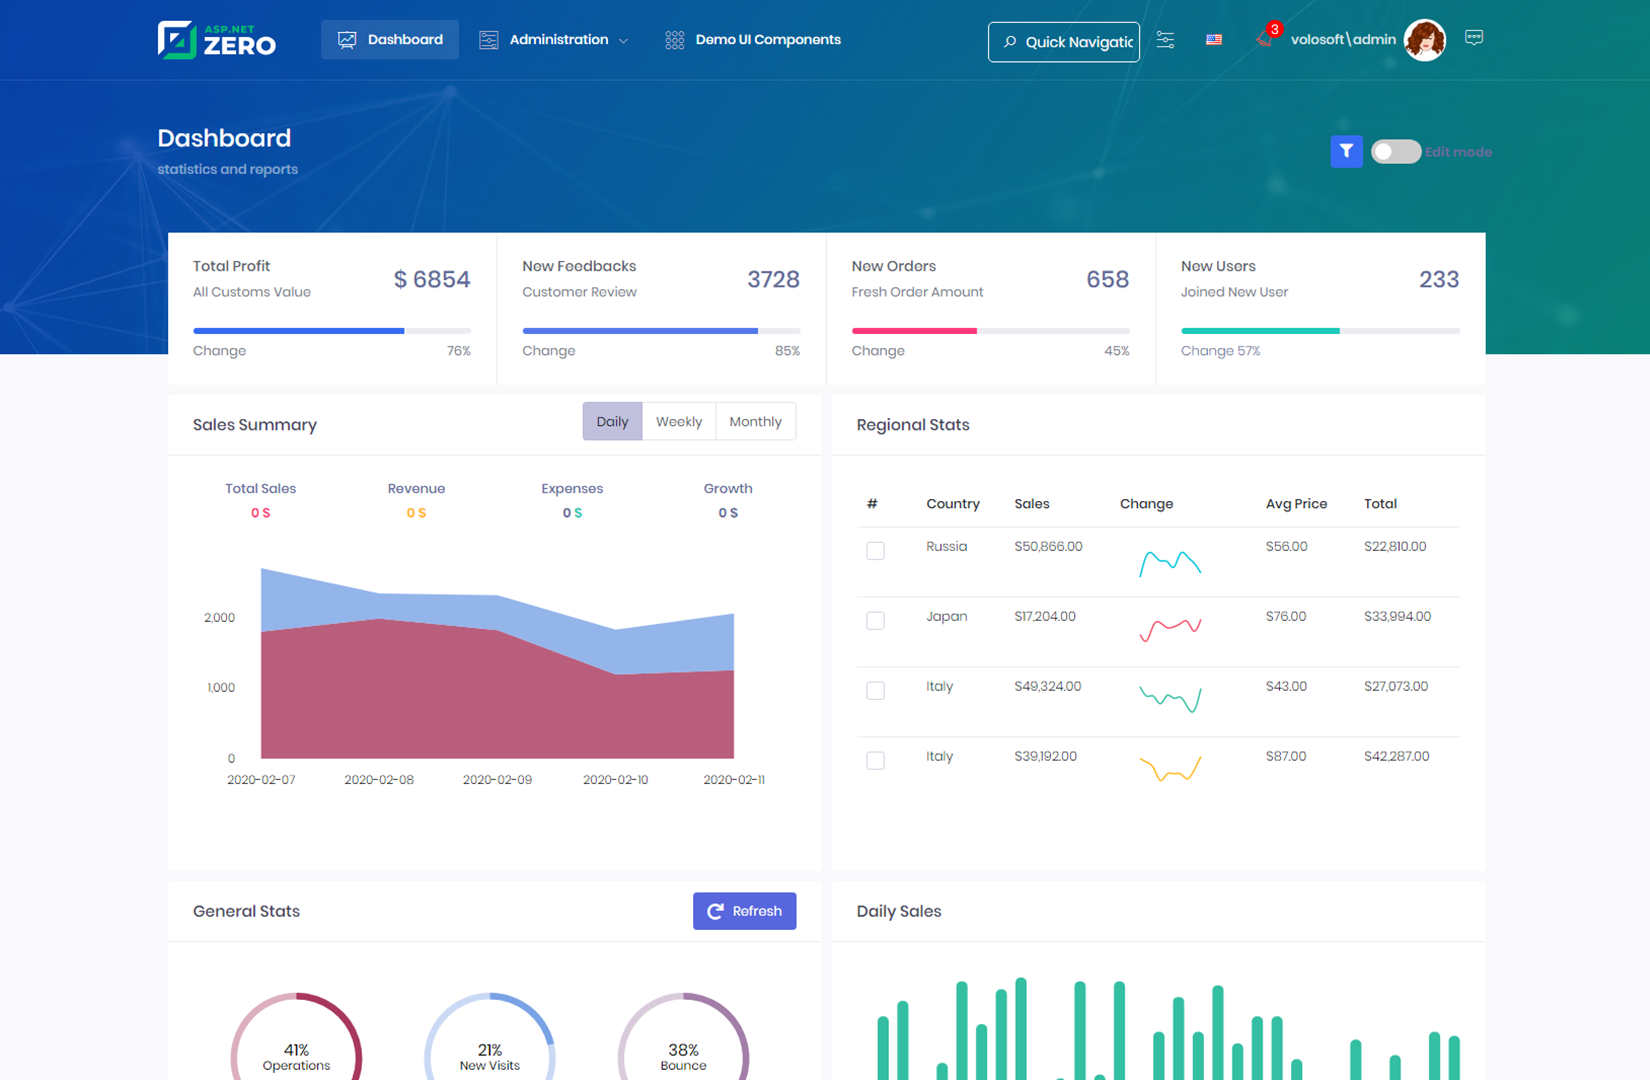
Task: Click the Expenses label
Action: (572, 489)
